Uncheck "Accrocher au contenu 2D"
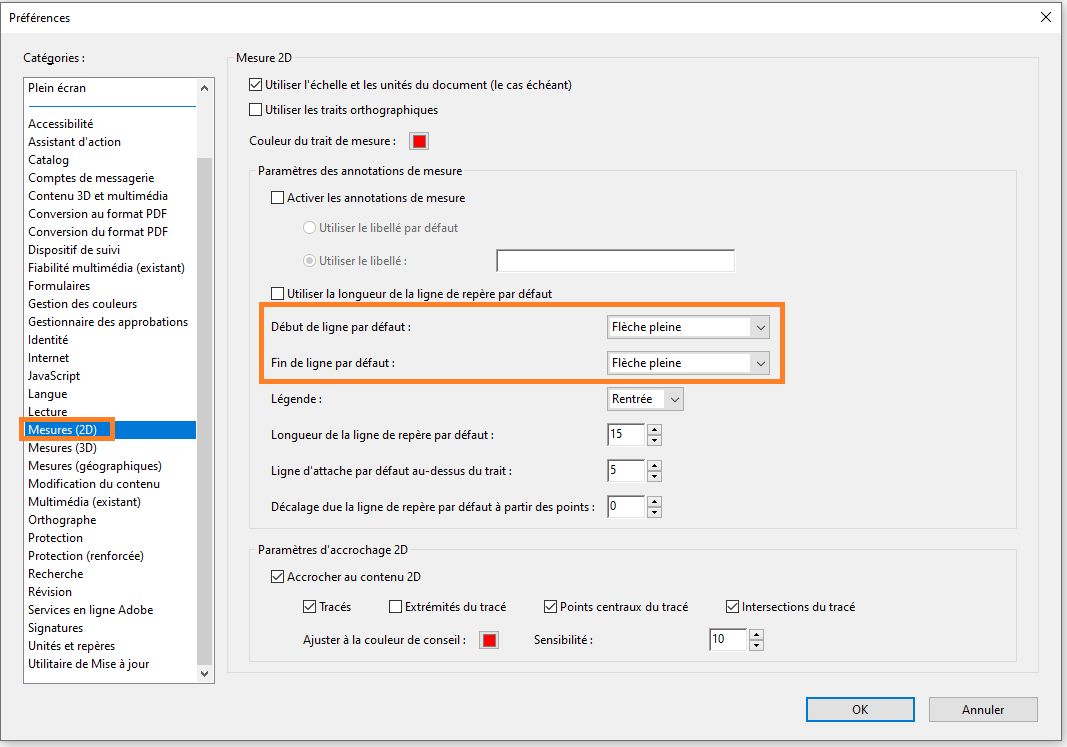The image size is (1067, 747). tap(277, 577)
